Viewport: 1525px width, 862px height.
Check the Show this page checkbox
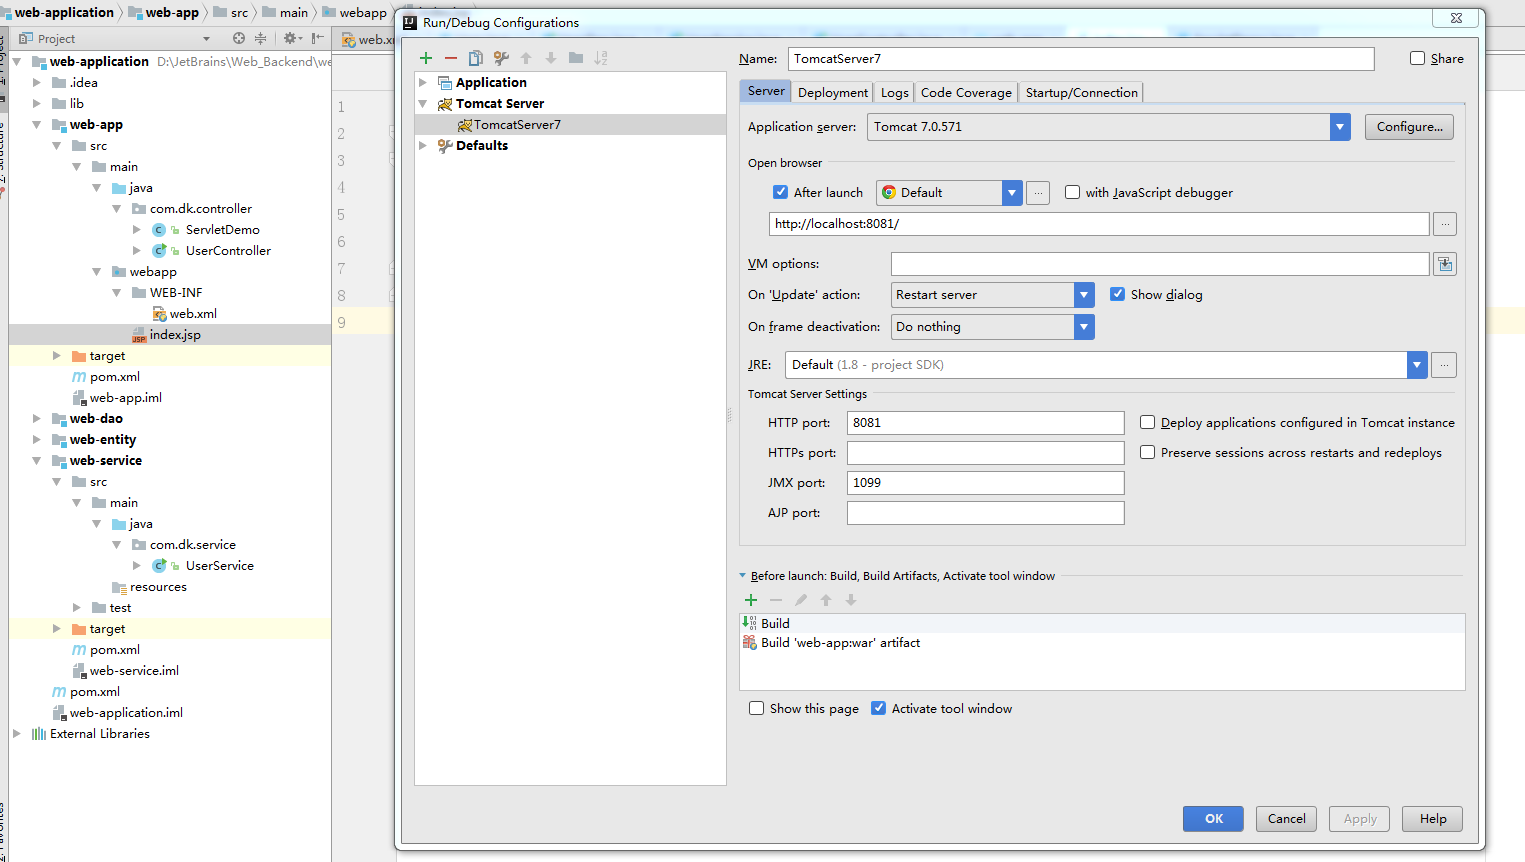(x=757, y=708)
